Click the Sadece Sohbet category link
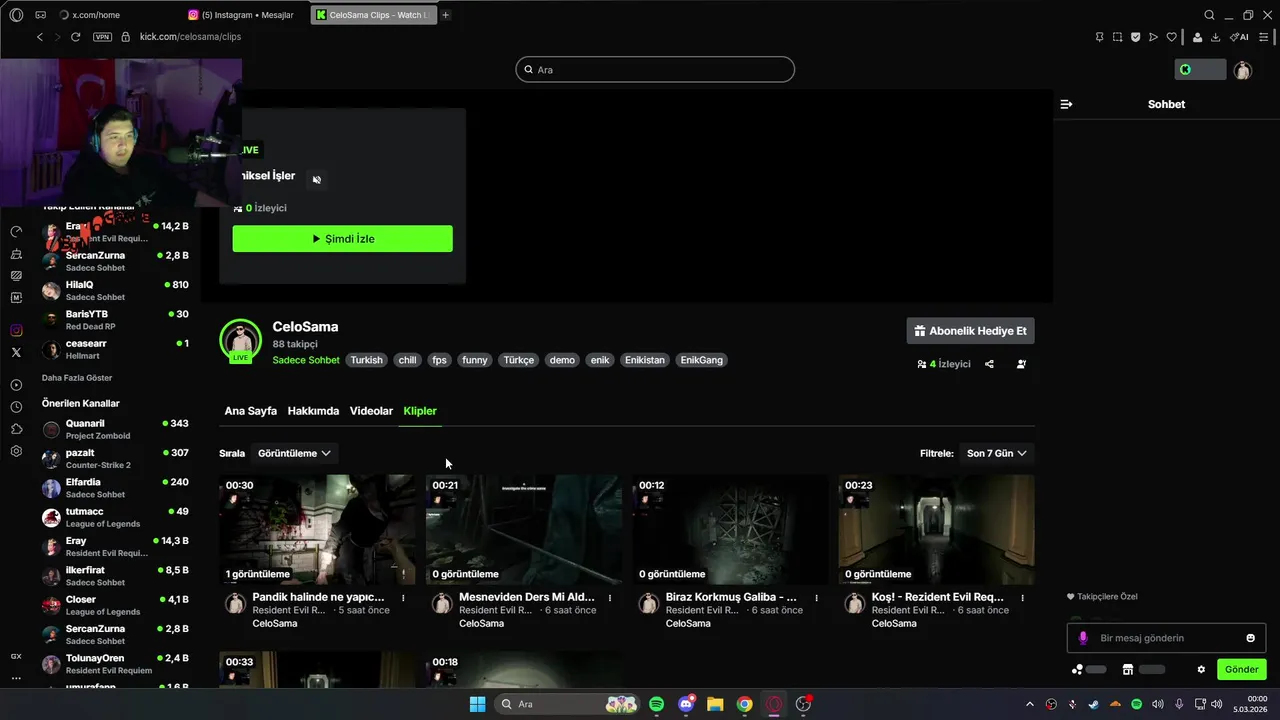The height and width of the screenshot is (720, 1280). [x=306, y=360]
